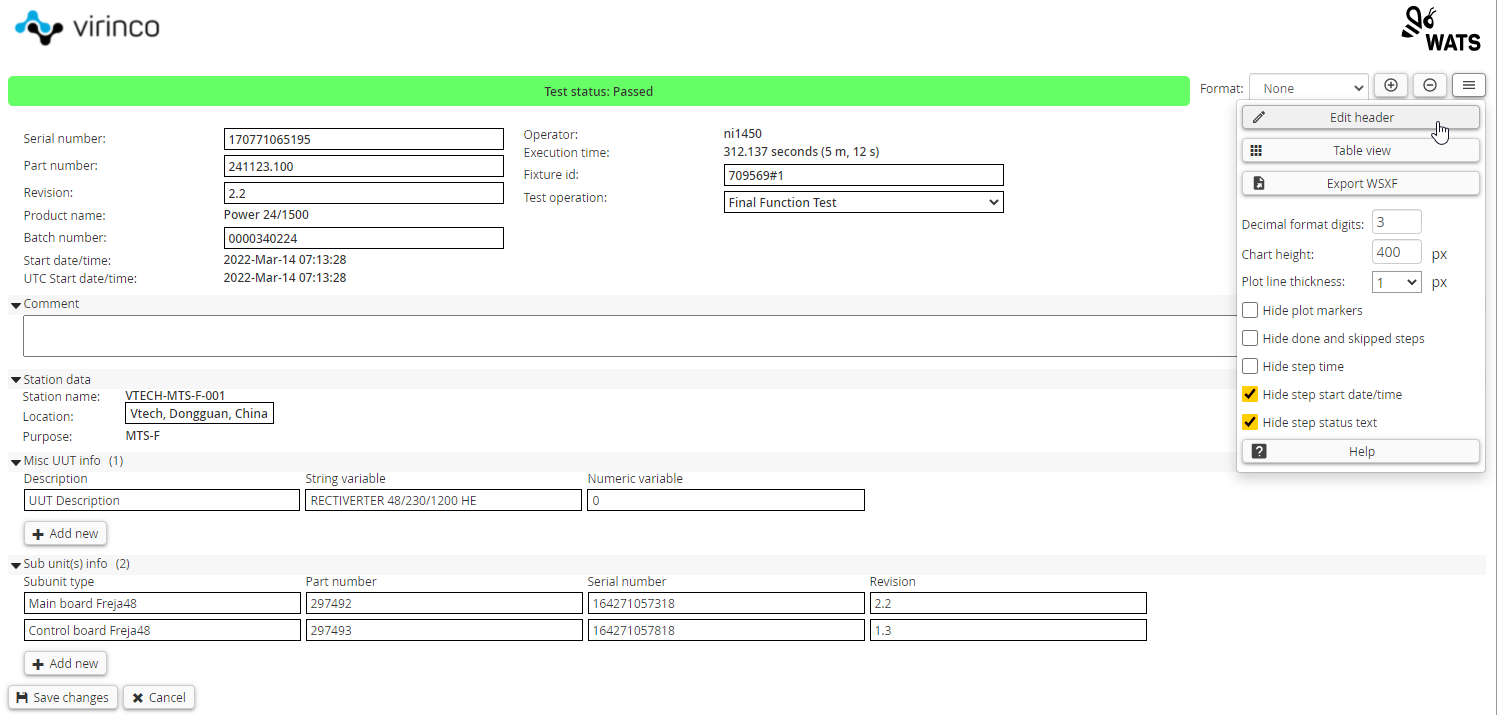Viewport: 1497px width, 715px height.
Task: Click Main board revision 2.2 field
Action: click(x=1008, y=603)
